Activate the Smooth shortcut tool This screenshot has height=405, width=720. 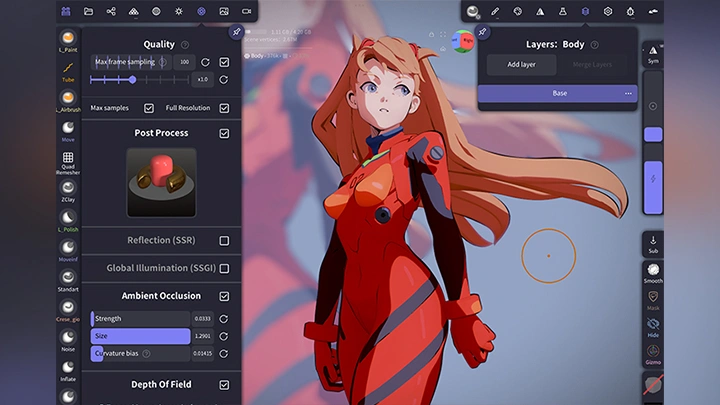653,273
